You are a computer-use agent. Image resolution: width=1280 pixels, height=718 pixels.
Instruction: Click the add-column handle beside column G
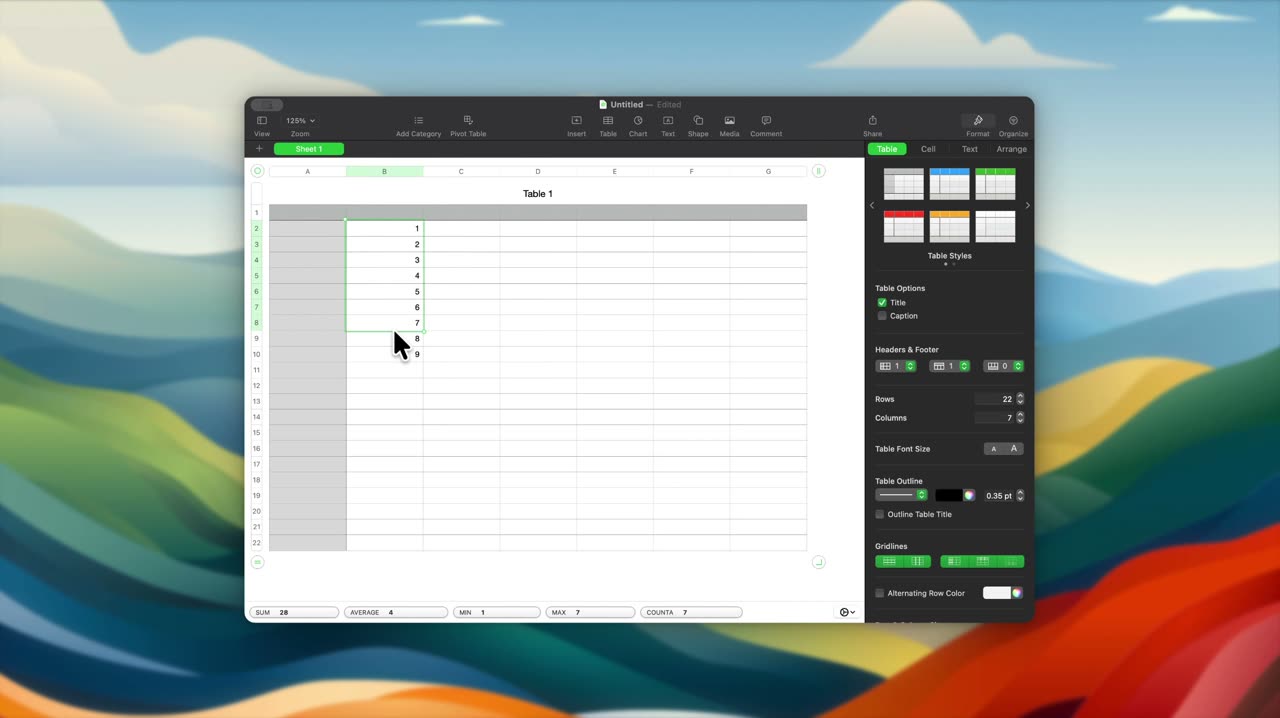818,171
